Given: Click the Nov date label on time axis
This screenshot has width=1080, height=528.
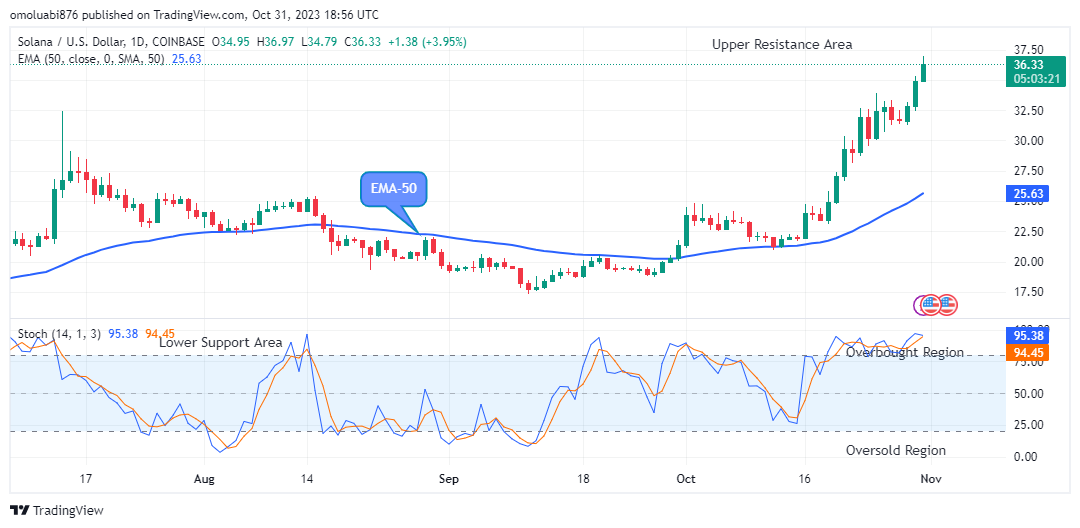Looking at the screenshot, I should [931, 478].
